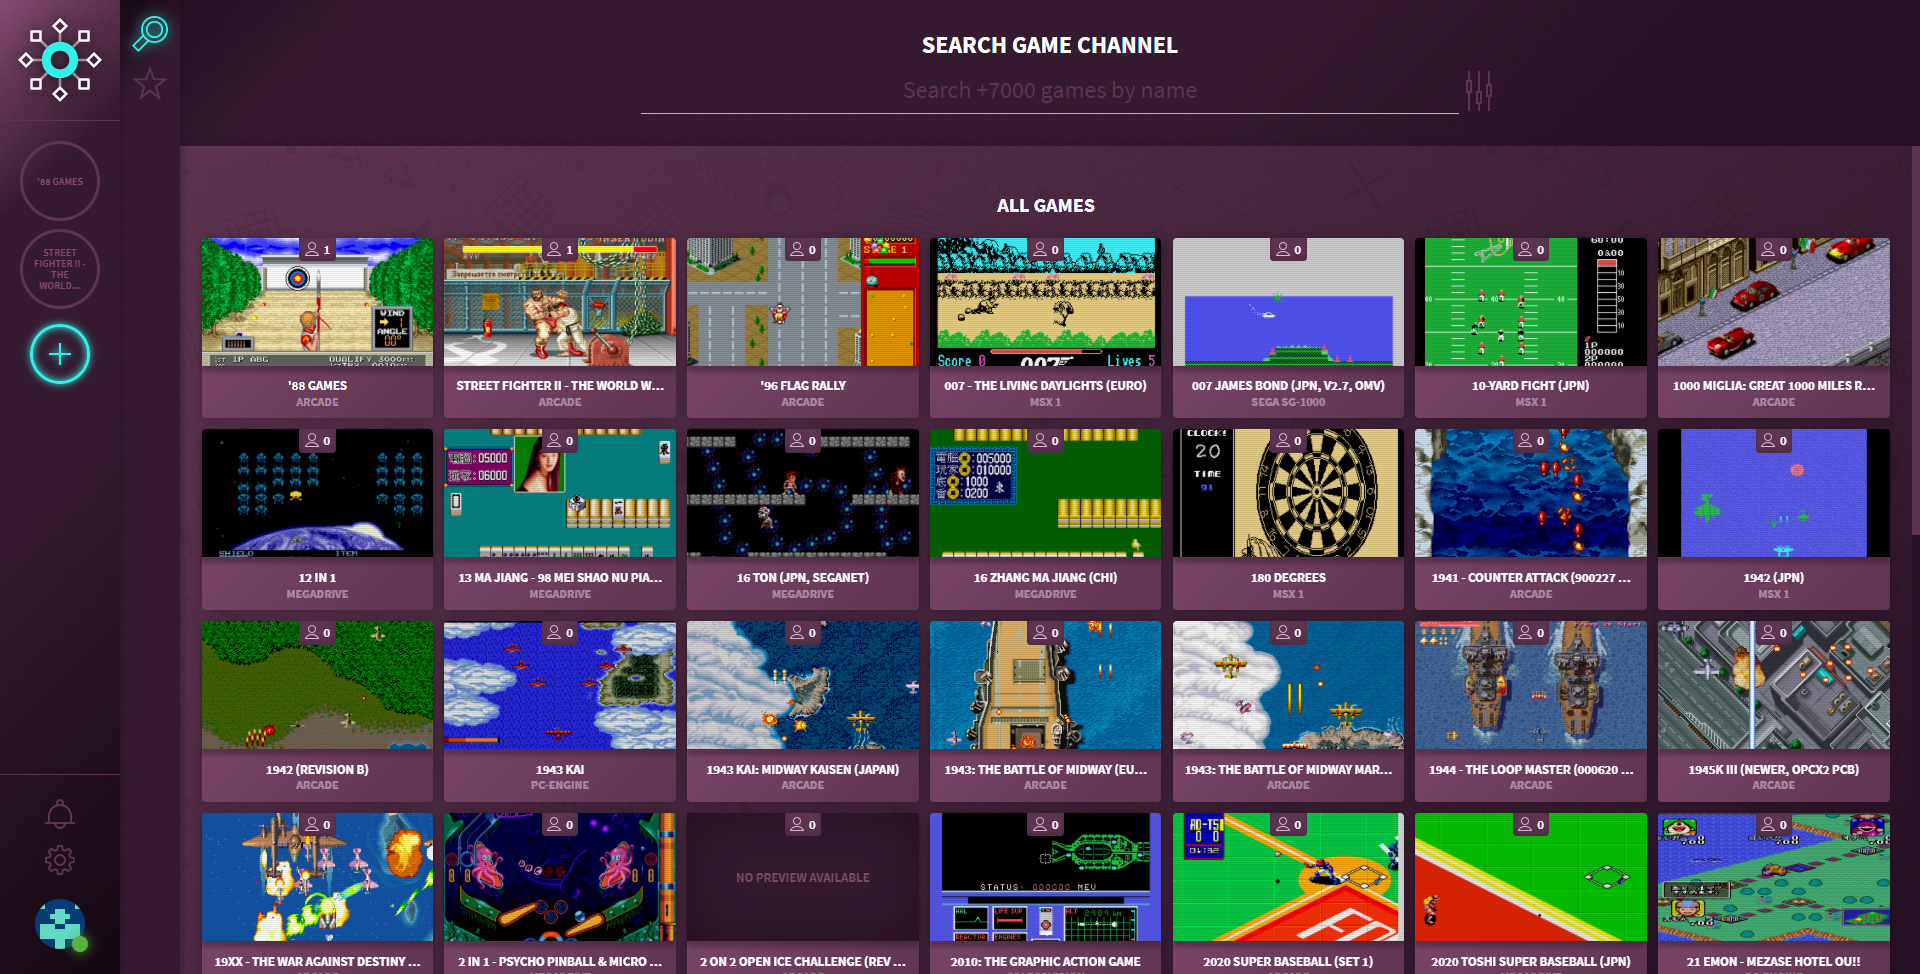The image size is (1920, 974).
Task: Click player count badge on 1944 Loop Master
Action: pyautogui.click(x=1531, y=632)
